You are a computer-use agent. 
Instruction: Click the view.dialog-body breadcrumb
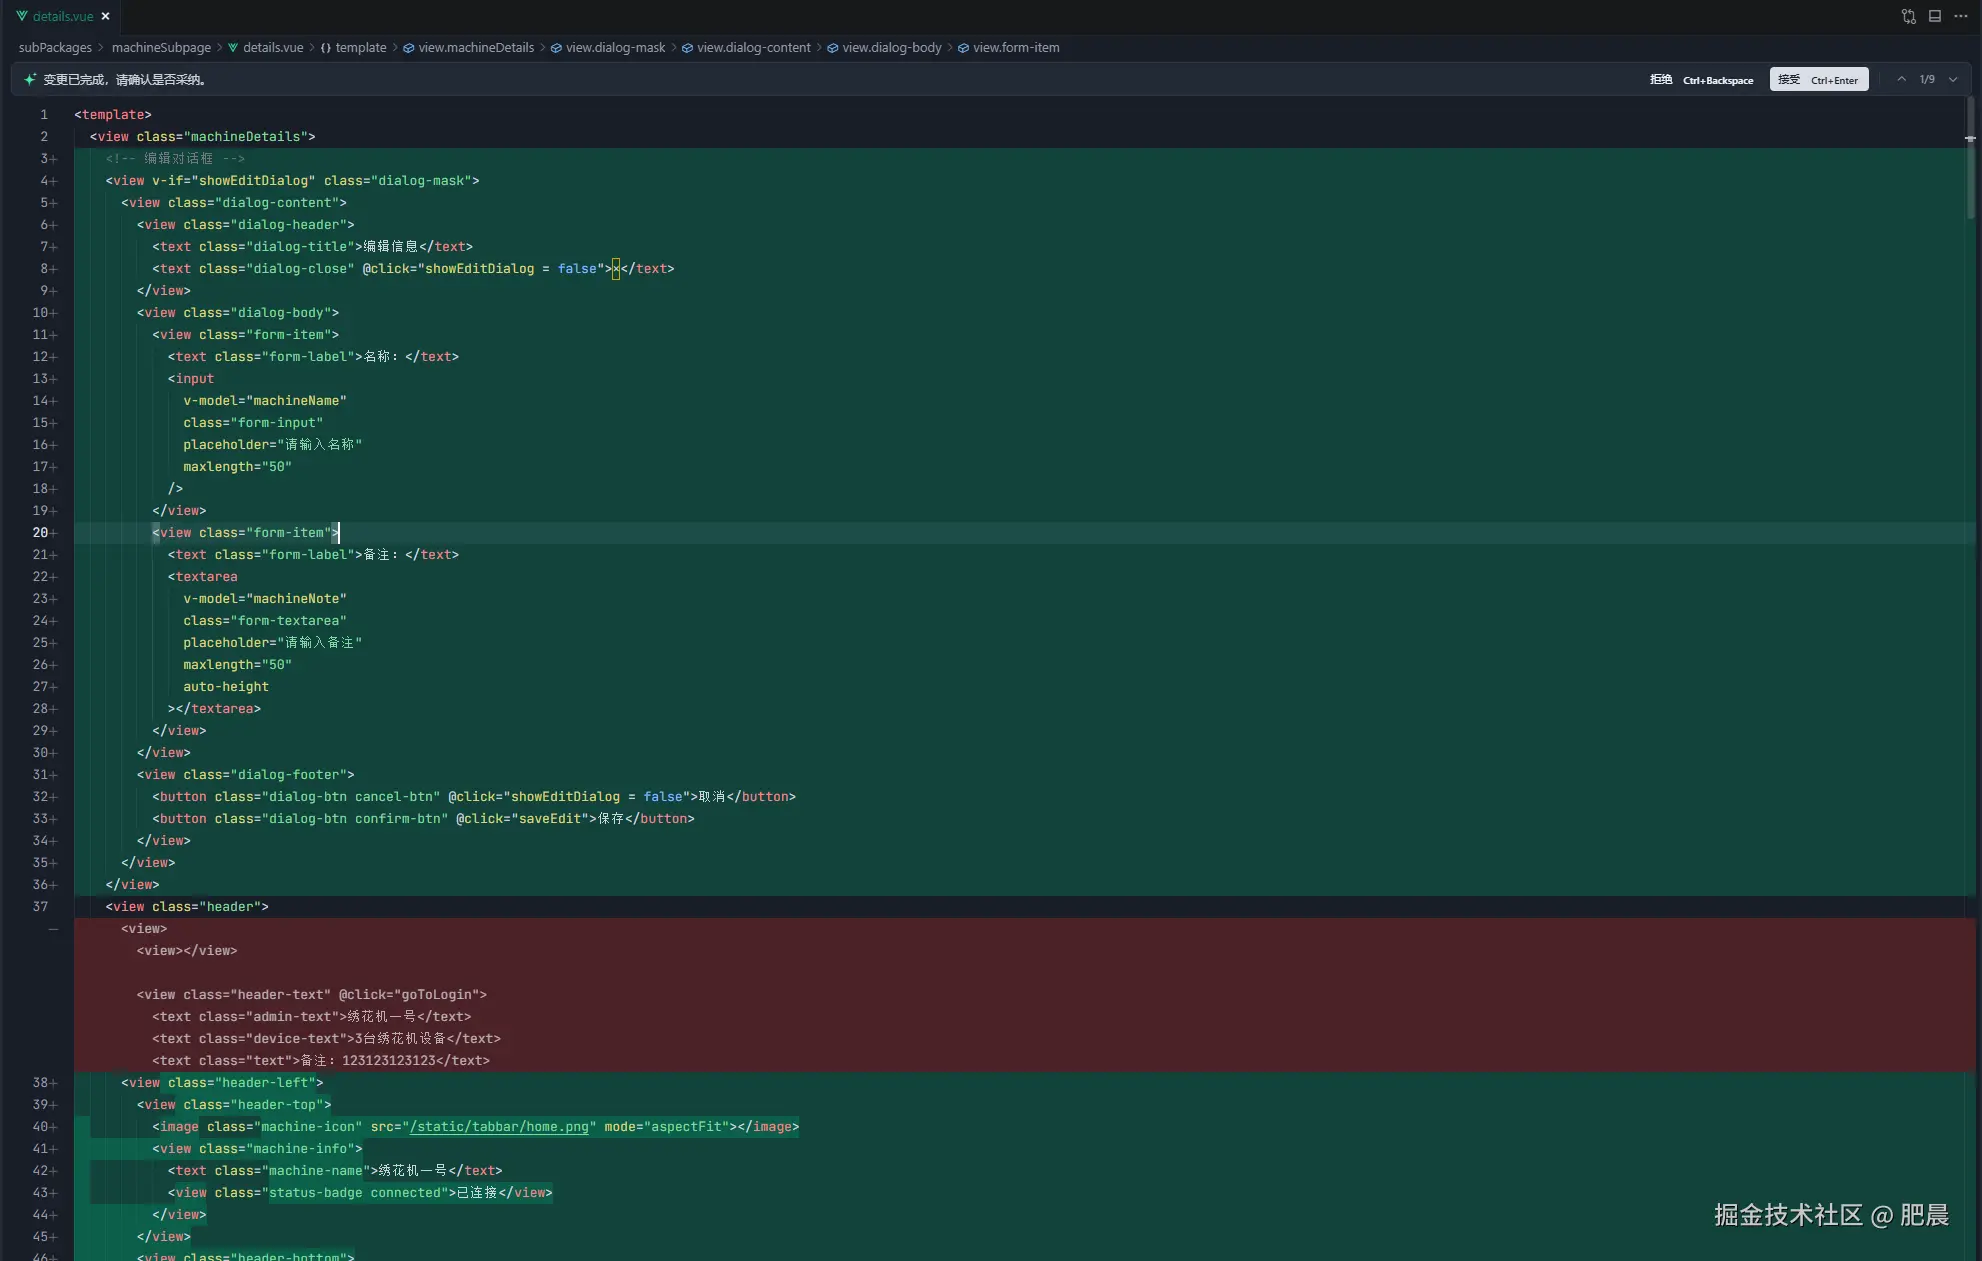coord(891,47)
